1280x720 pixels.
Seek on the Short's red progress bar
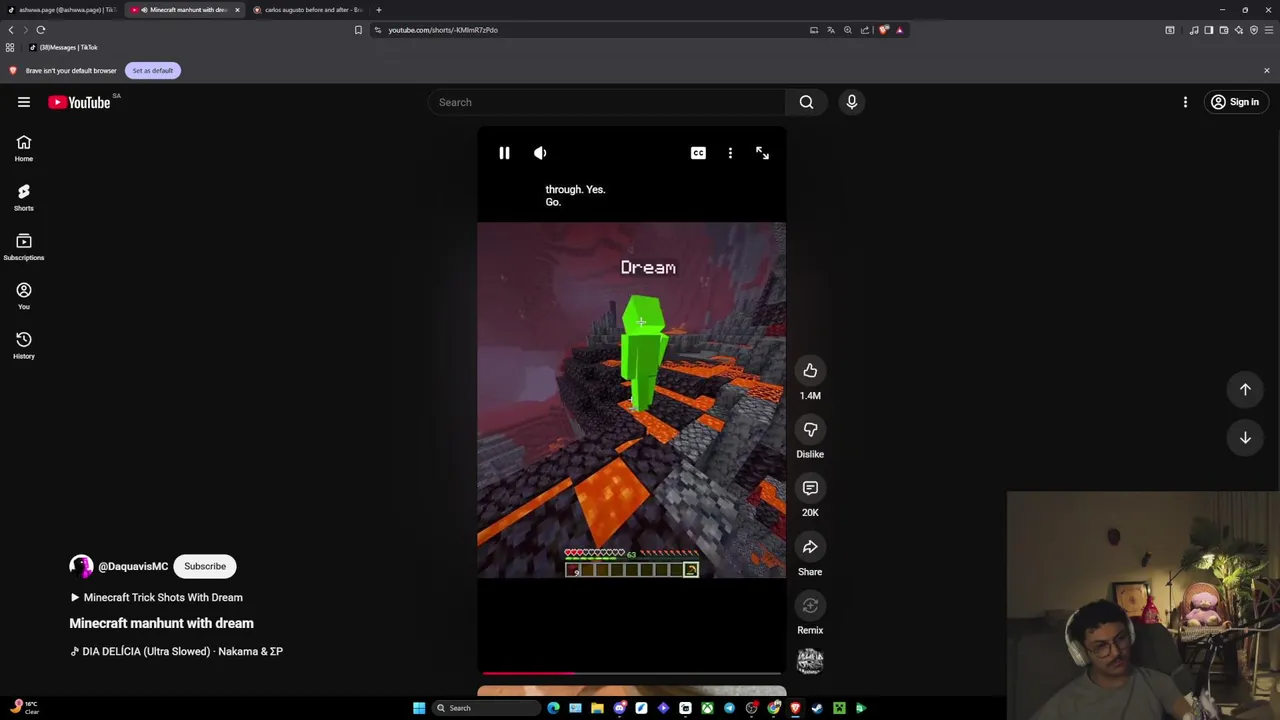632,673
